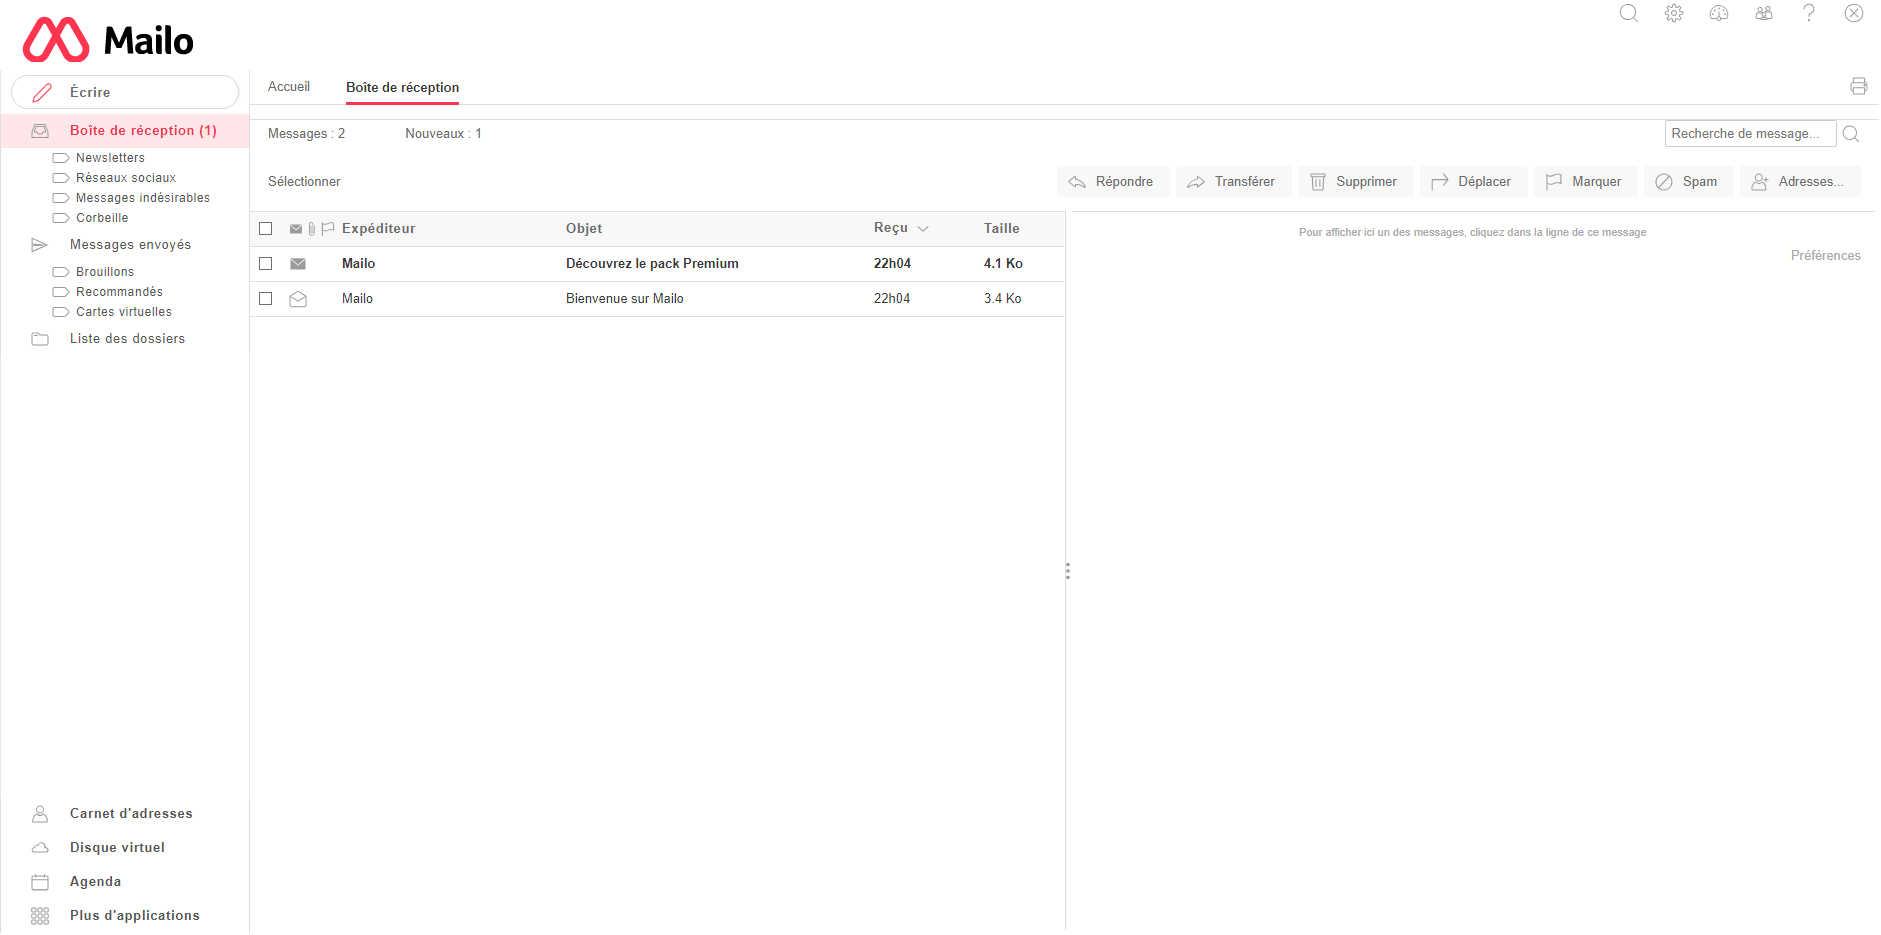Sort by the Taille column header

point(1001,229)
